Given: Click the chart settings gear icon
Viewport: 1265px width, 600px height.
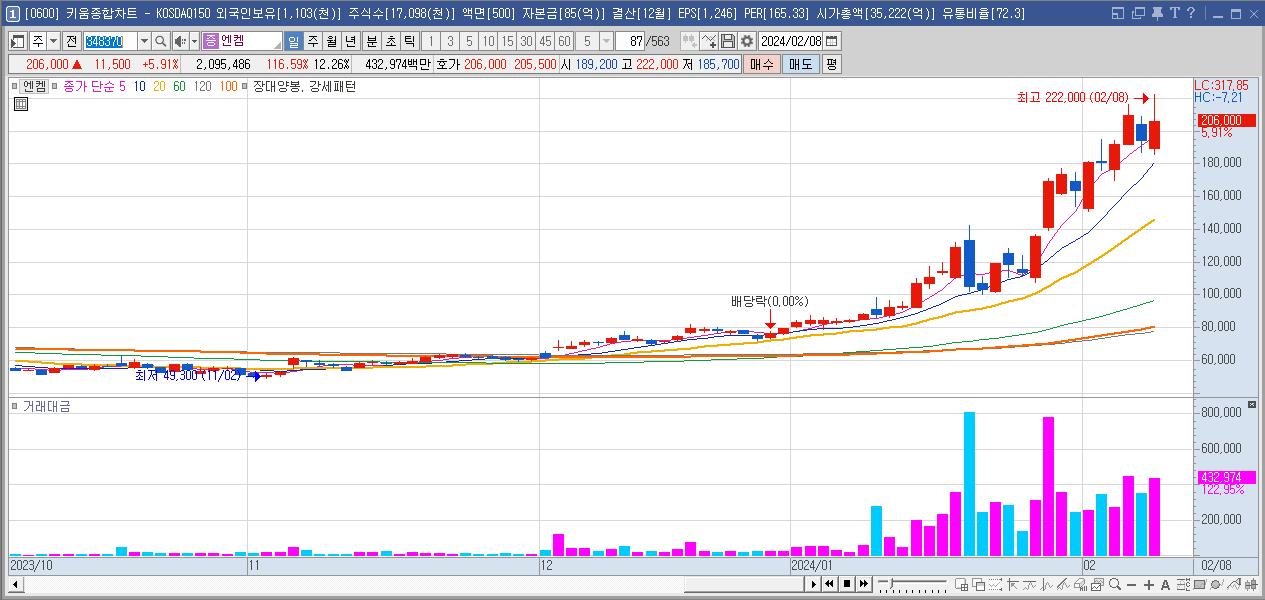Looking at the screenshot, I should [747, 41].
